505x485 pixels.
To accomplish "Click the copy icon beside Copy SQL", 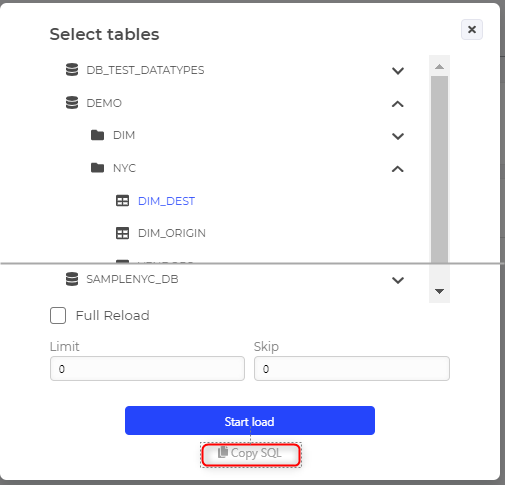I will coord(223,452).
